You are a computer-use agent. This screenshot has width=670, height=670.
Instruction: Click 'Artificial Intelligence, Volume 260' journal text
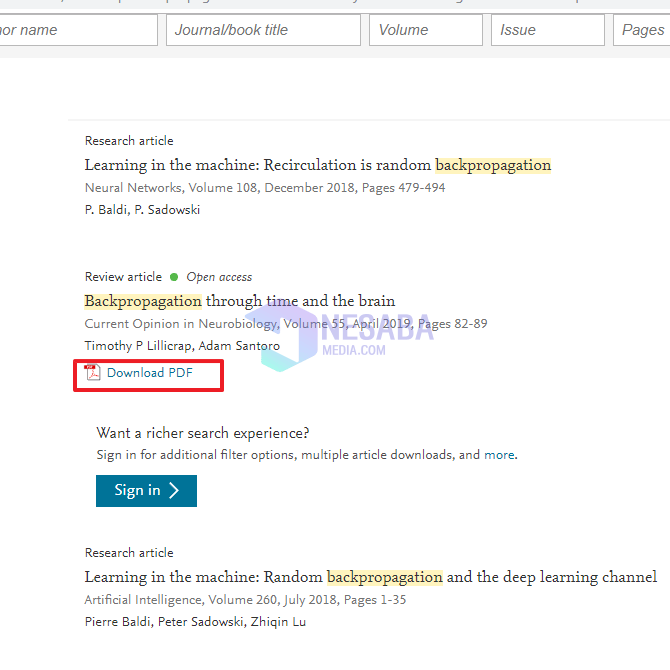pos(181,600)
